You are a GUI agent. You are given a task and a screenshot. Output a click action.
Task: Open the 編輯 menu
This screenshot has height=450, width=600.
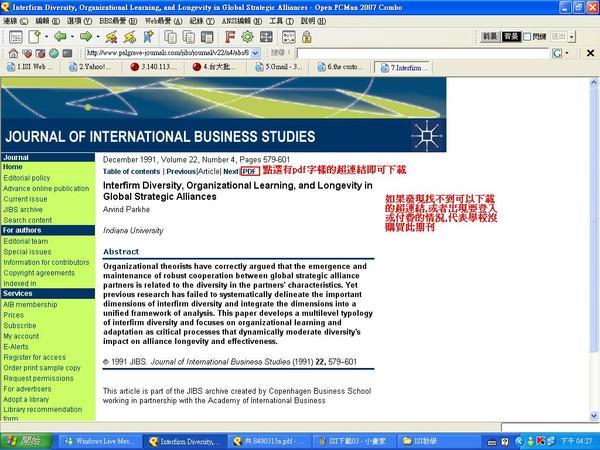tap(47, 21)
